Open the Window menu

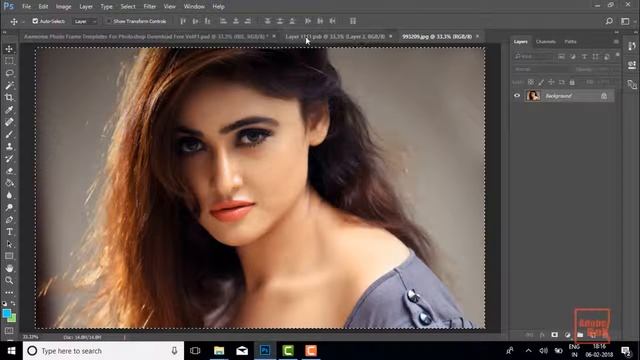pos(194,7)
